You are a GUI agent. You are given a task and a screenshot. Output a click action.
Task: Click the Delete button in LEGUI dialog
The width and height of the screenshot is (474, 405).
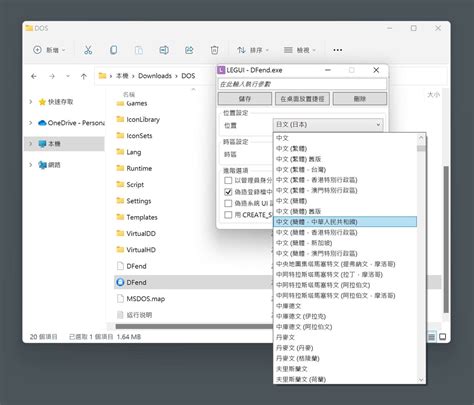(360, 99)
